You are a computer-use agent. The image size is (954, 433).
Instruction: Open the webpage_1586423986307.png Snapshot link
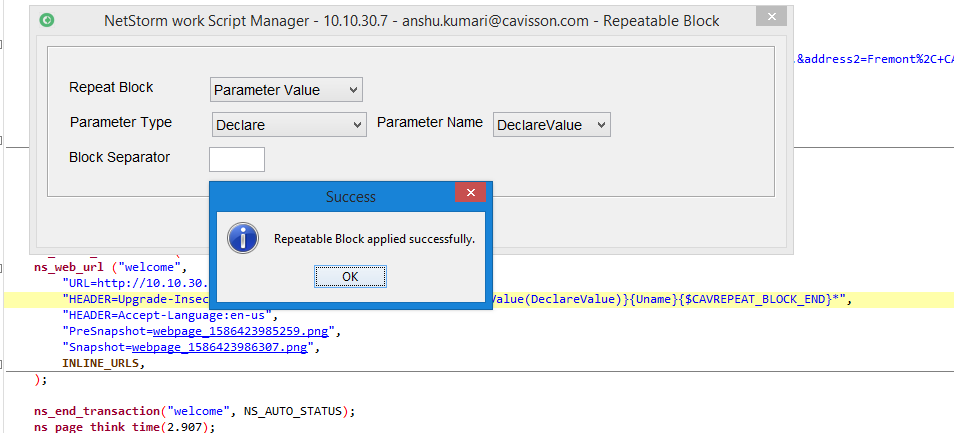220,347
